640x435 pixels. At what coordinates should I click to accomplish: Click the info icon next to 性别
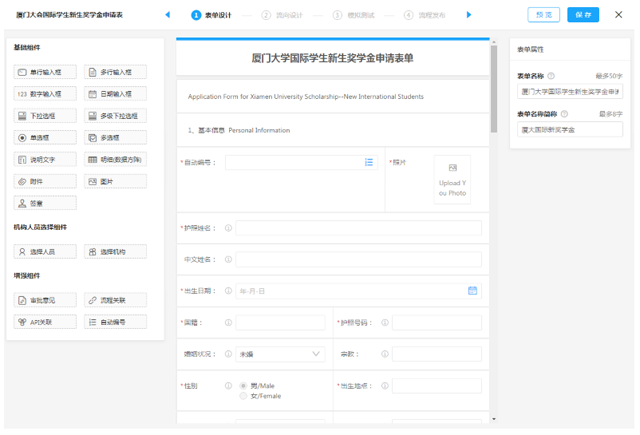[228, 386]
